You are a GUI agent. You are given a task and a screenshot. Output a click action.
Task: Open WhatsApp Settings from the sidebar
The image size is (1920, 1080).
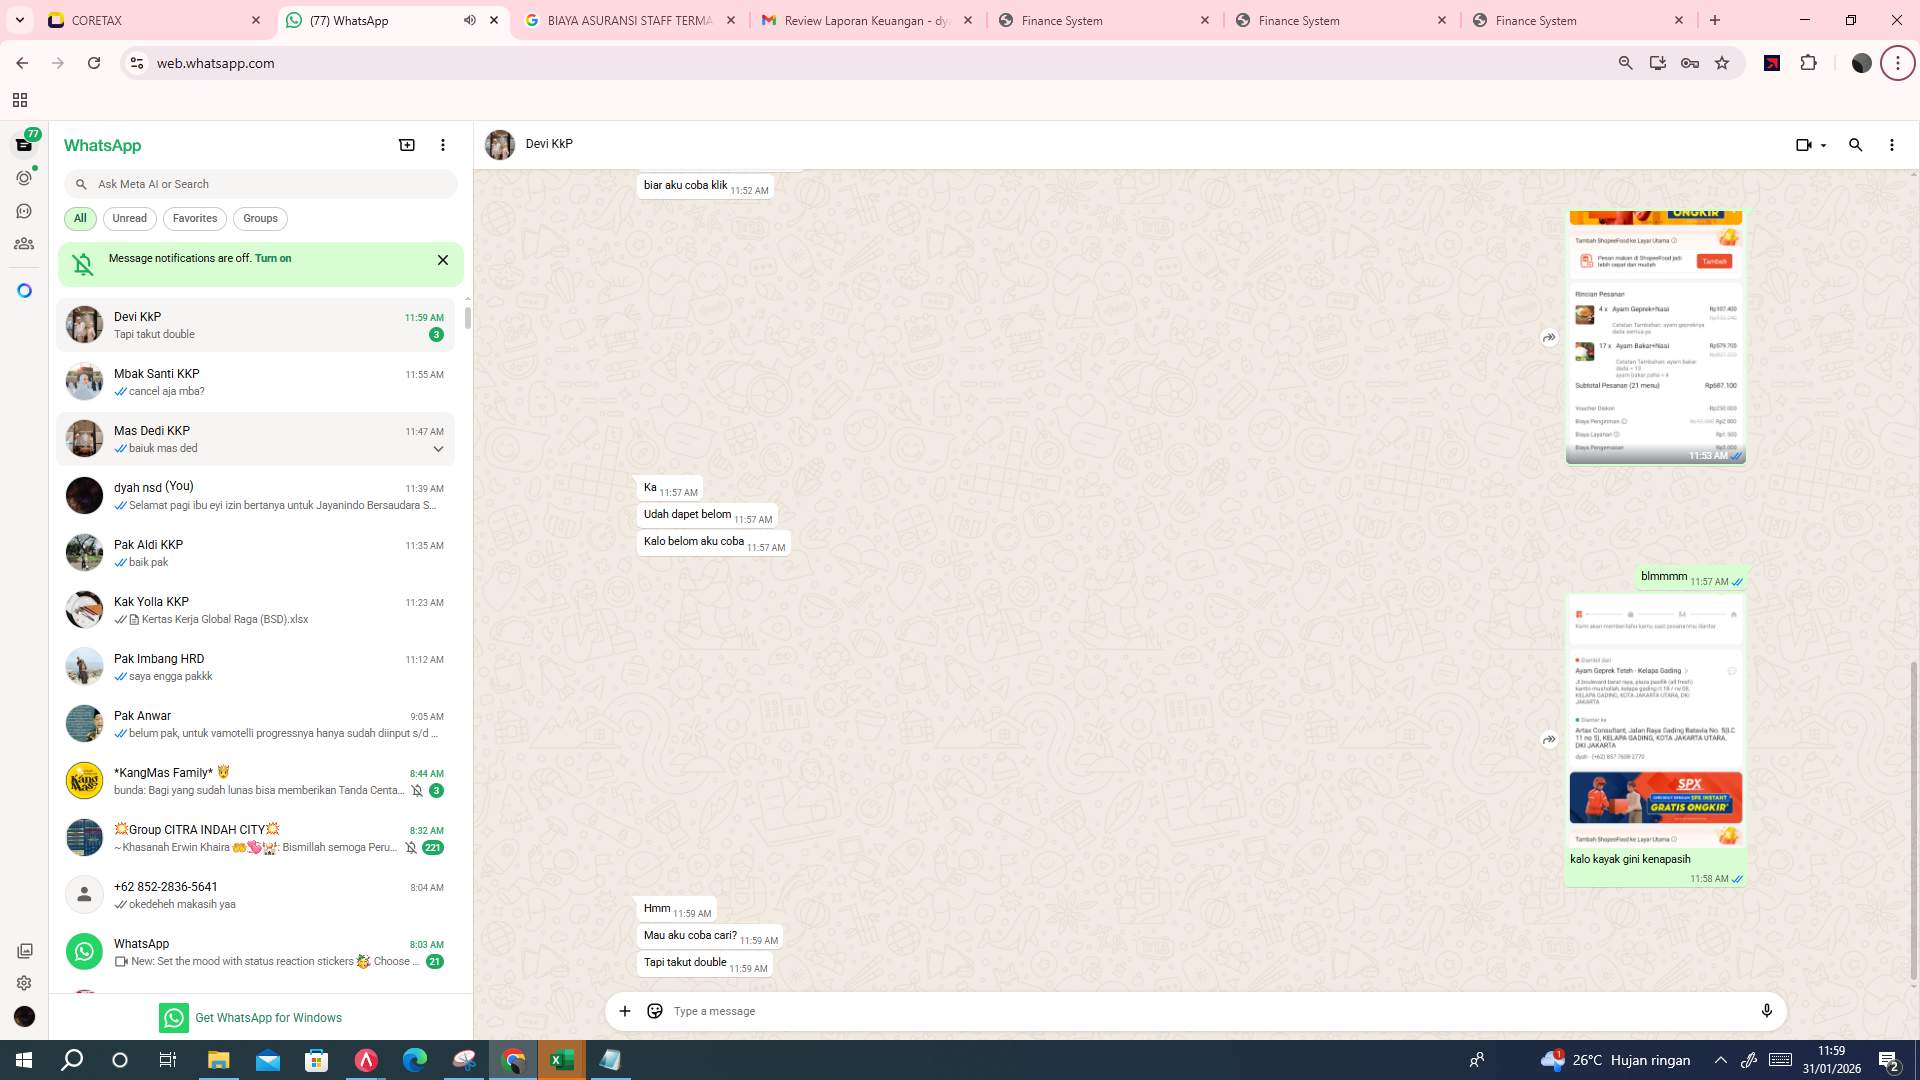24,983
